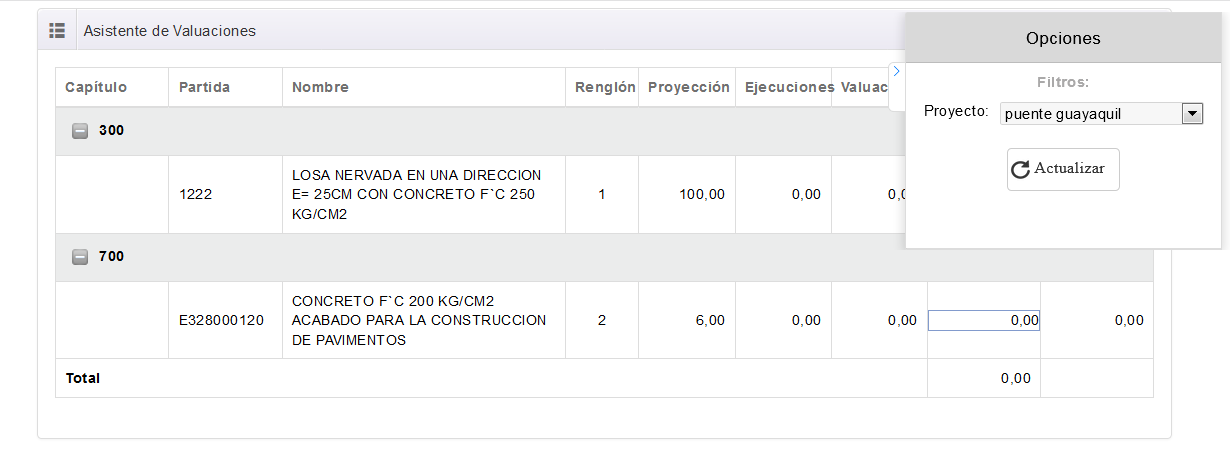Click the LOSA NERVADA name cell
This screenshot has height=470, width=1230.
[416, 195]
